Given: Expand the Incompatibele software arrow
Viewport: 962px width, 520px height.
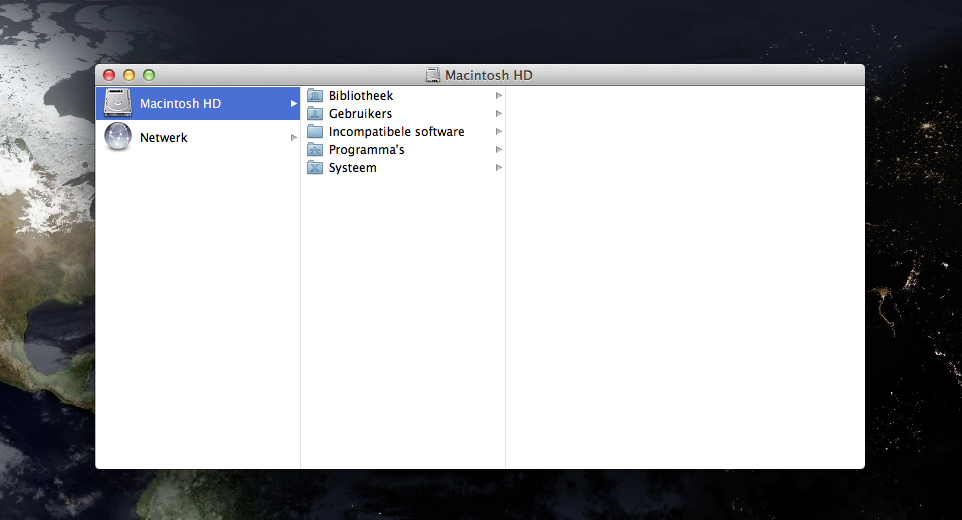Looking at the screenshot, I should 499,131.
